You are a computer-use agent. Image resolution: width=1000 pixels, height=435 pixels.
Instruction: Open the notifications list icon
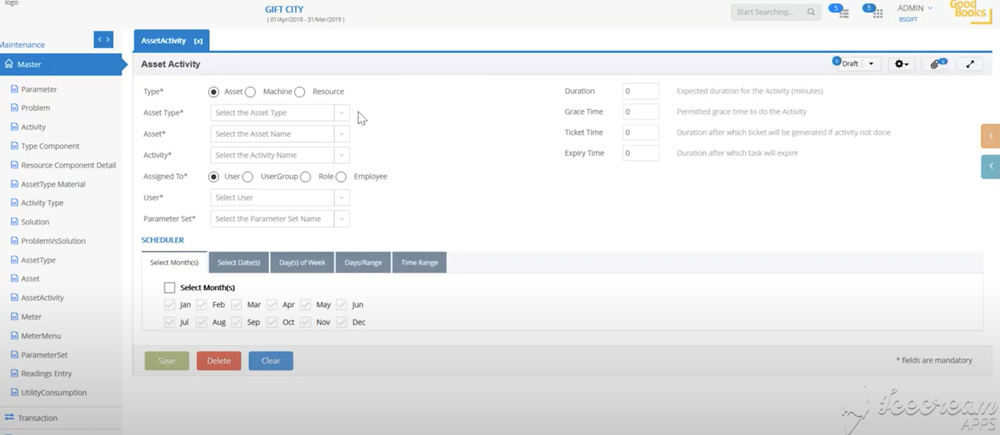click(844, 13)
